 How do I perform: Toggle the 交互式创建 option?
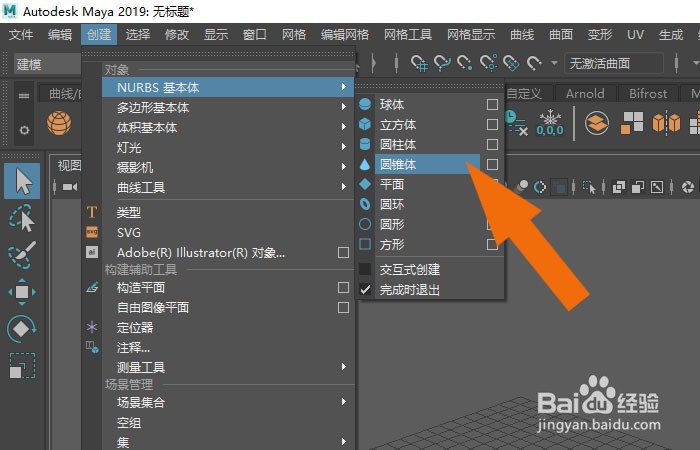coord(365,269)
